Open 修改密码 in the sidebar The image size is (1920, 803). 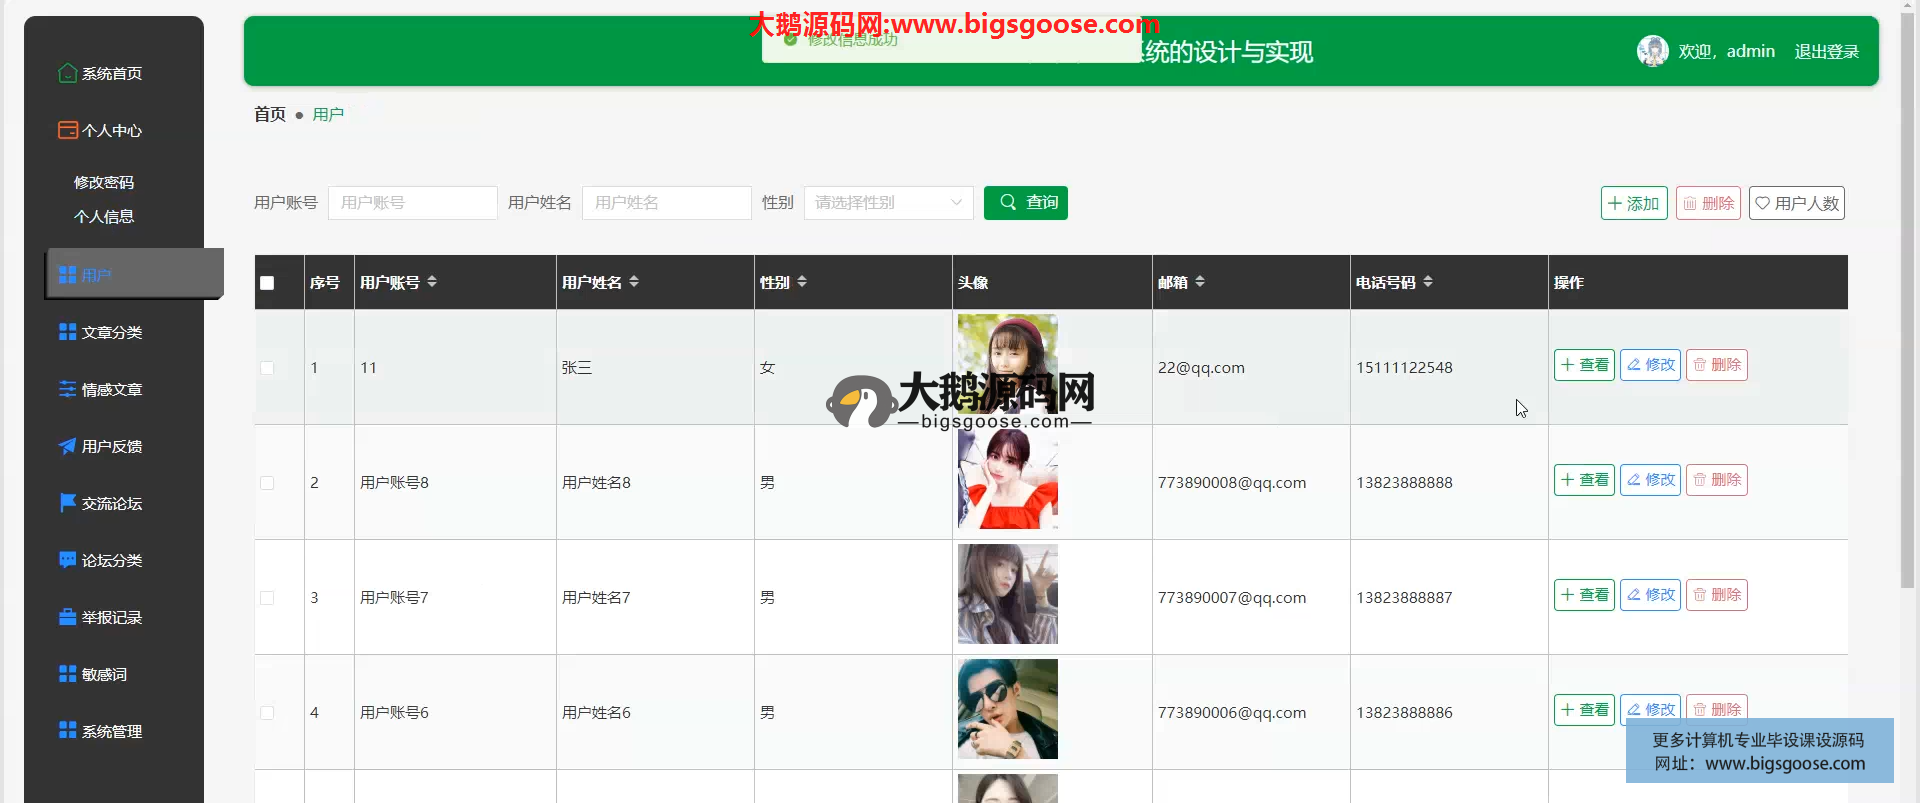(104, 182)
